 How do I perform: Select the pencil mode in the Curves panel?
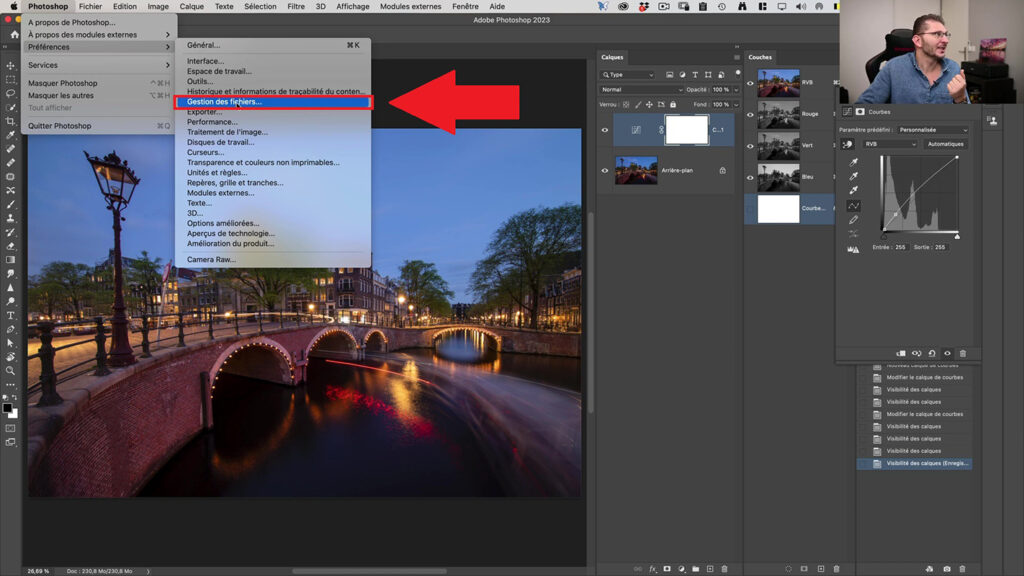pyautogui.click(x=852, y=220)
